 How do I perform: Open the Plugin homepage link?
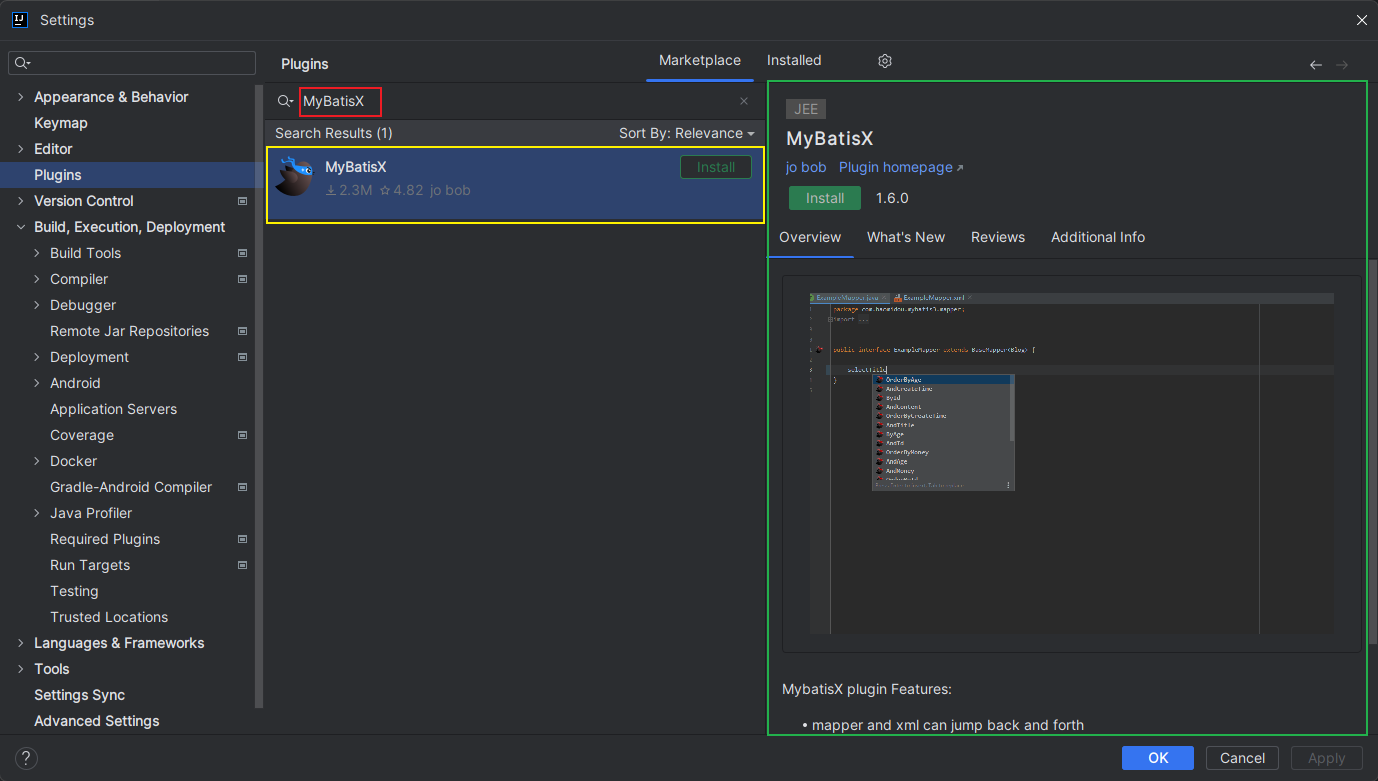pyautogui.click(x=901, y=167)
